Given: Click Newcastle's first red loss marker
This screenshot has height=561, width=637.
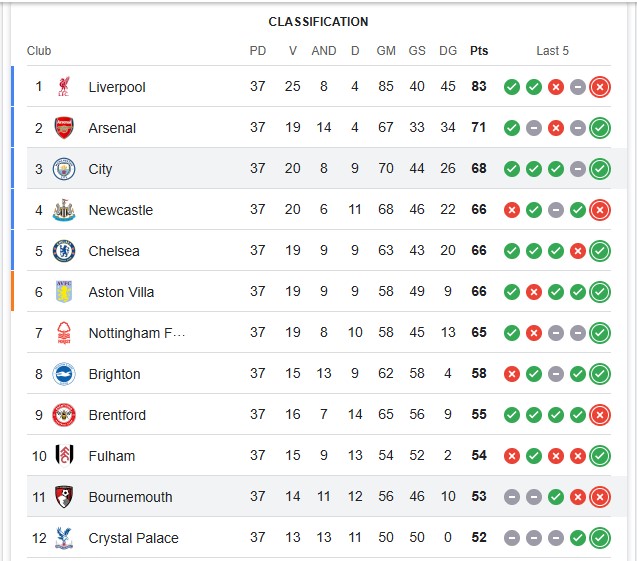Looking at the screenshot, I should (x=512, y=210).
